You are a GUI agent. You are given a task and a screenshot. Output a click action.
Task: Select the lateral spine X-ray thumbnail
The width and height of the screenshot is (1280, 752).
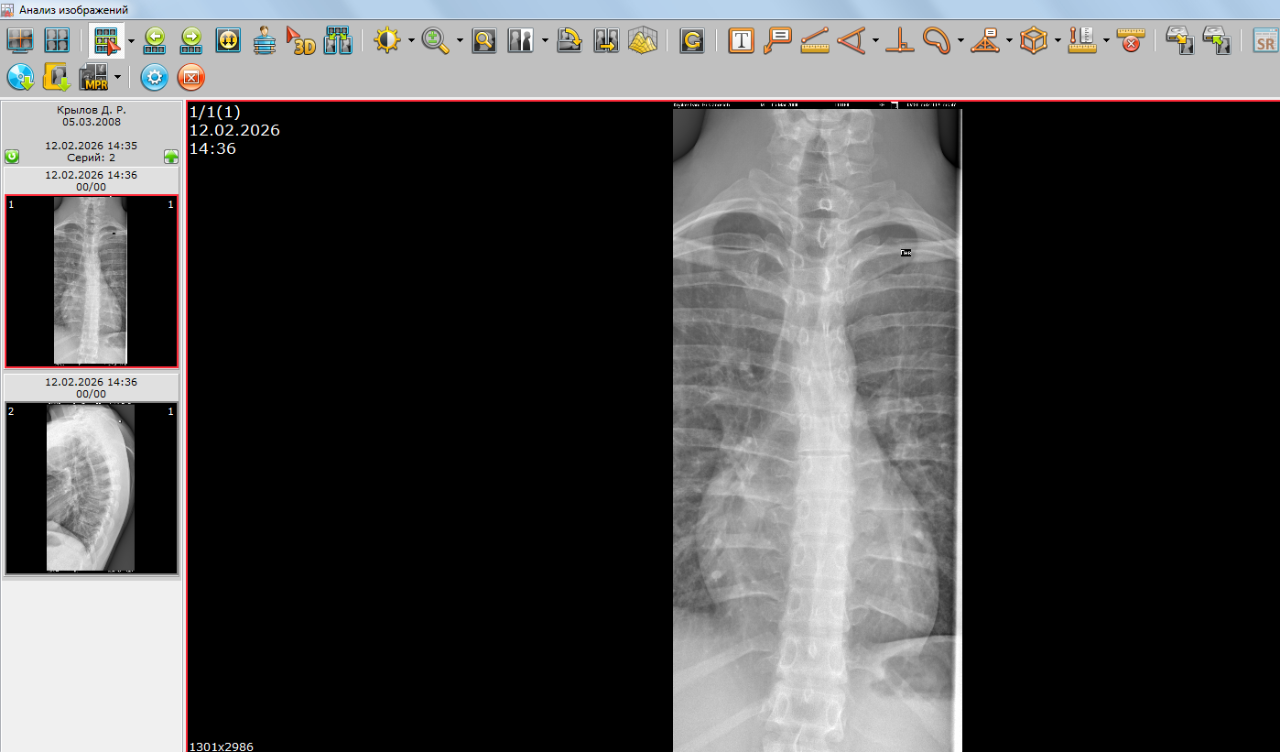coord(91,488)
